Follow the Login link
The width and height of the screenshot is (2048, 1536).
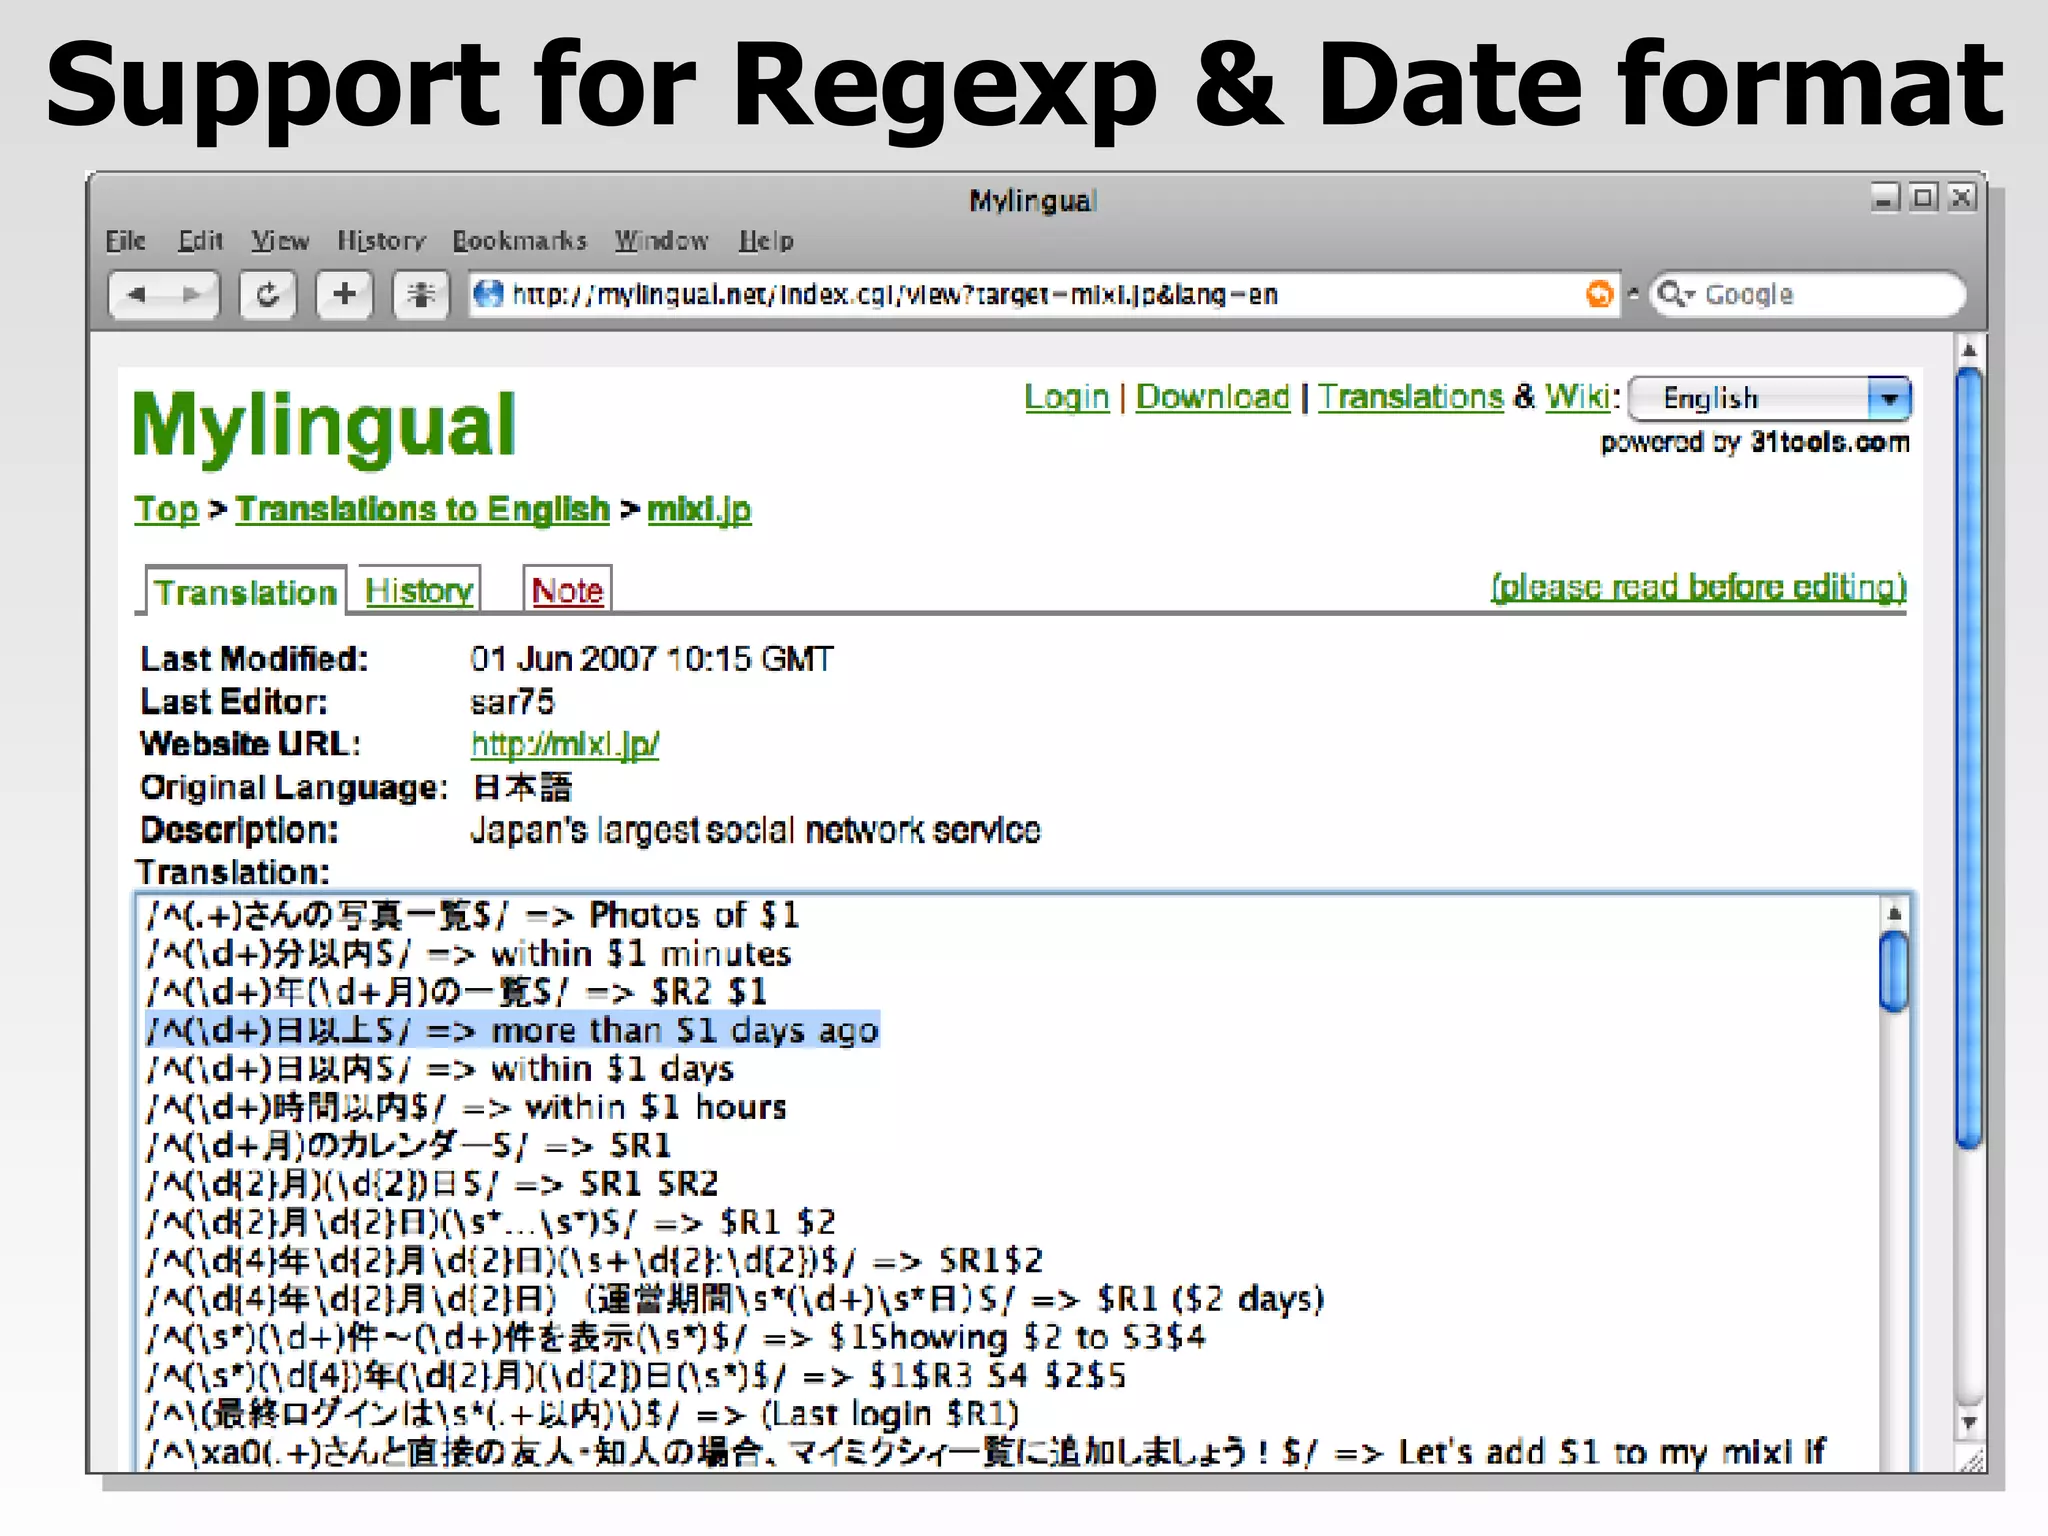click(1067, 397)
